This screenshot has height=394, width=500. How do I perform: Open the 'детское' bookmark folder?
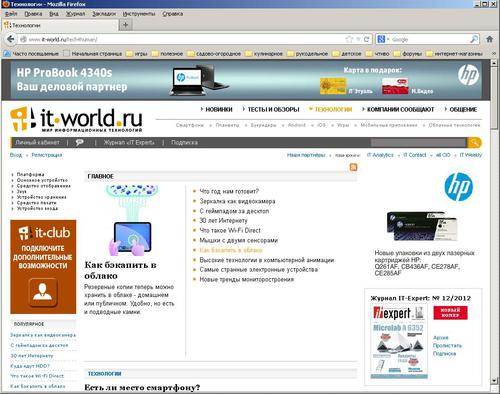[x=347, y=53]
